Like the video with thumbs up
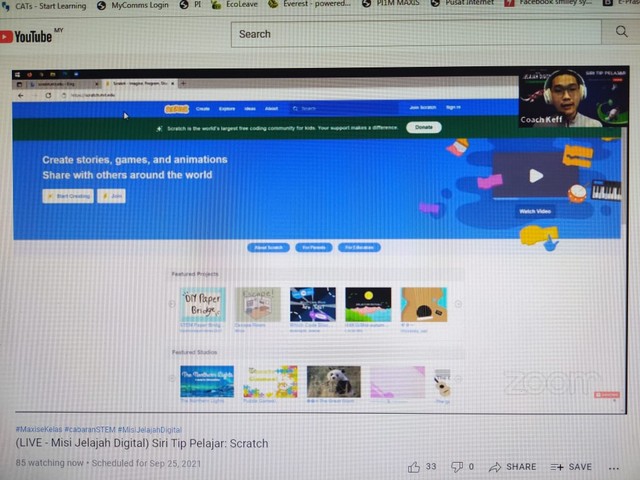Viewport: 640px width, 480px height. click(414, 466)
